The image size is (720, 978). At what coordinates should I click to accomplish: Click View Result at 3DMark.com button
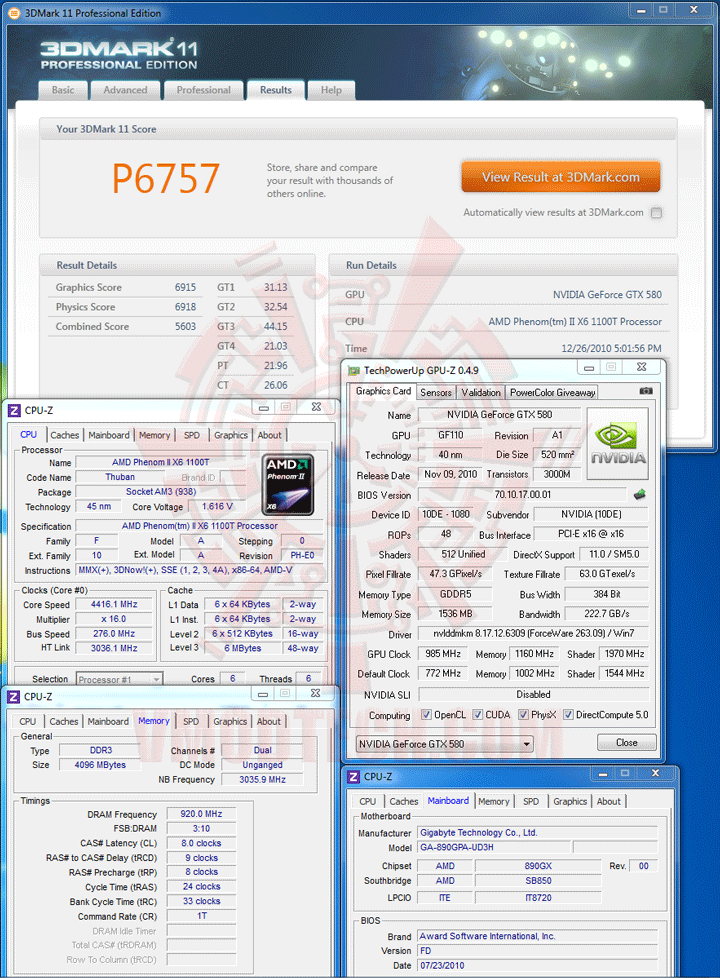561,177
